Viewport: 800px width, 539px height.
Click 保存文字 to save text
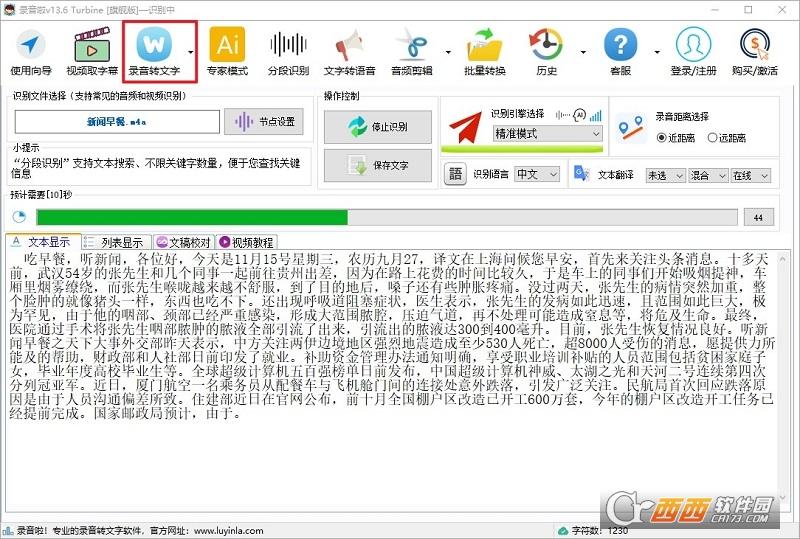click(x=378, y=165)
